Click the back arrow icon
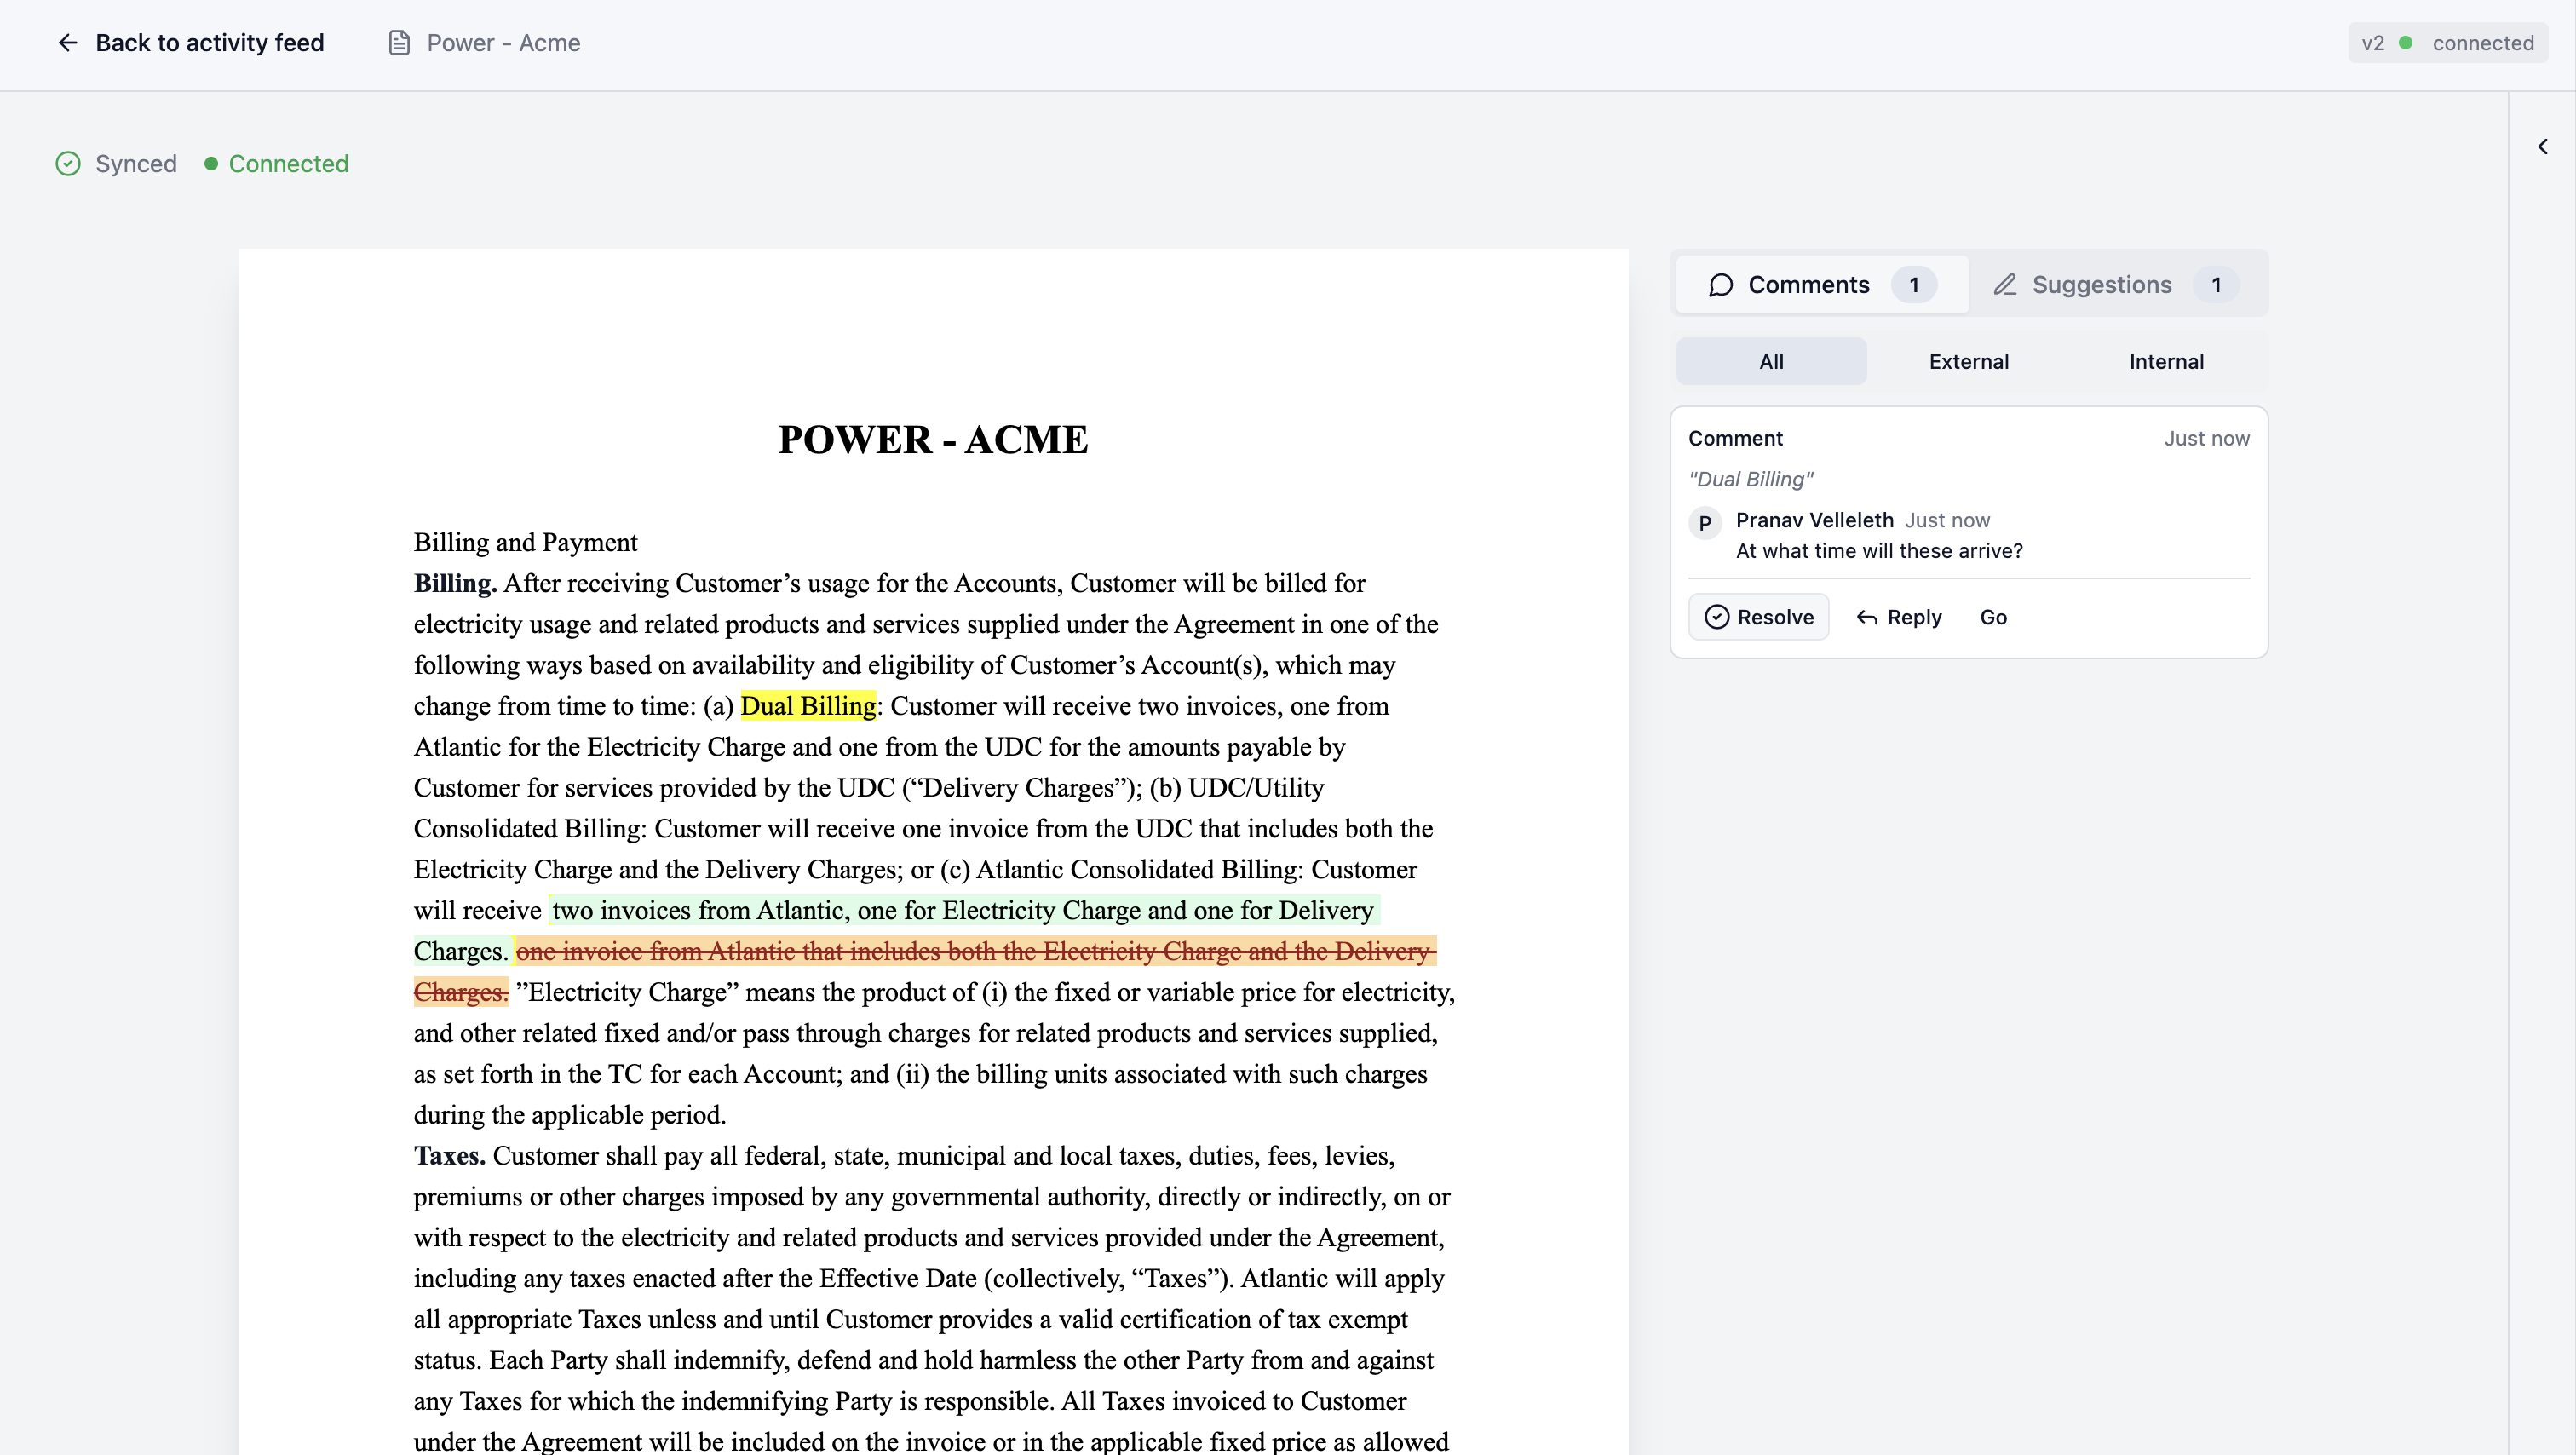Image resolution: width=2576 pixels, height=1455 pixels. [67, 43]
